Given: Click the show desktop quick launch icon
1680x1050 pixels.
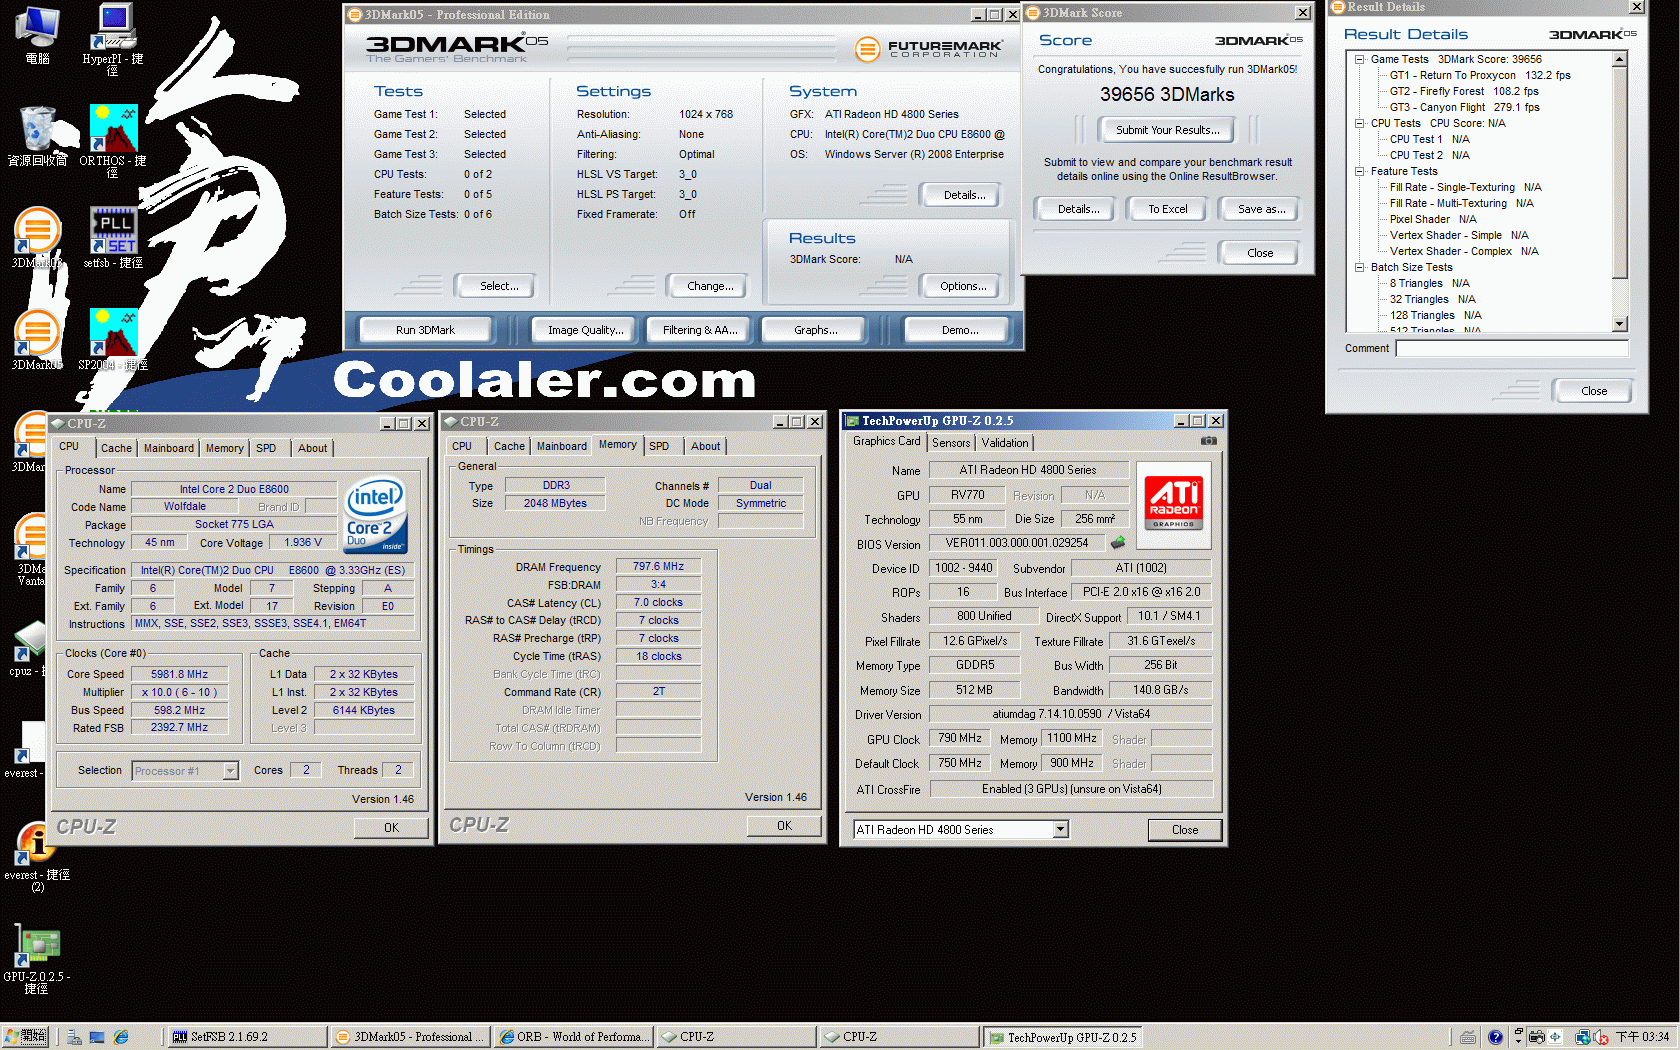Looking at the screenshot, I should click(x=97, y=1037).
